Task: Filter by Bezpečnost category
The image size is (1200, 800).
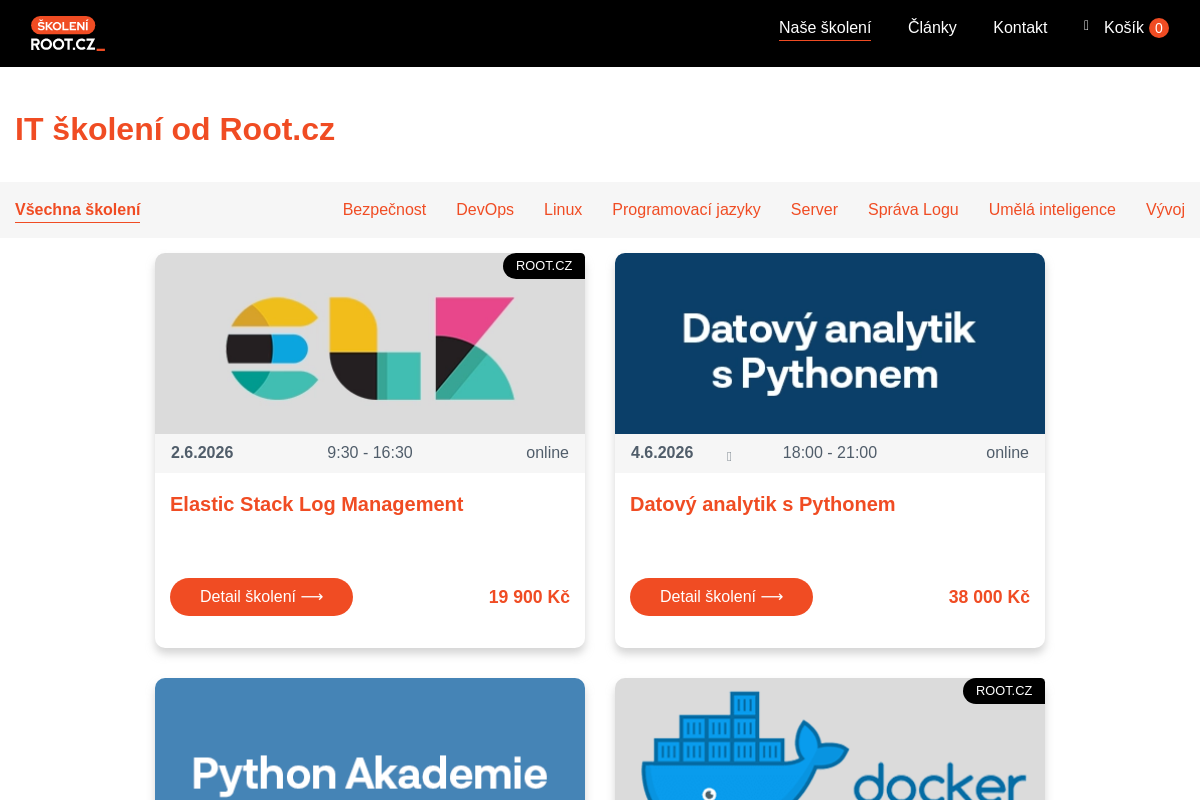Action: tap(384, 210)
